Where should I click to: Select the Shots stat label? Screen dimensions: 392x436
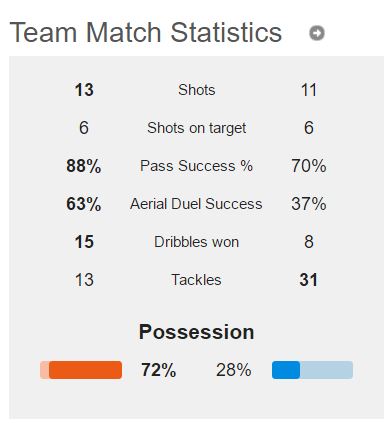tap(196, 90)
